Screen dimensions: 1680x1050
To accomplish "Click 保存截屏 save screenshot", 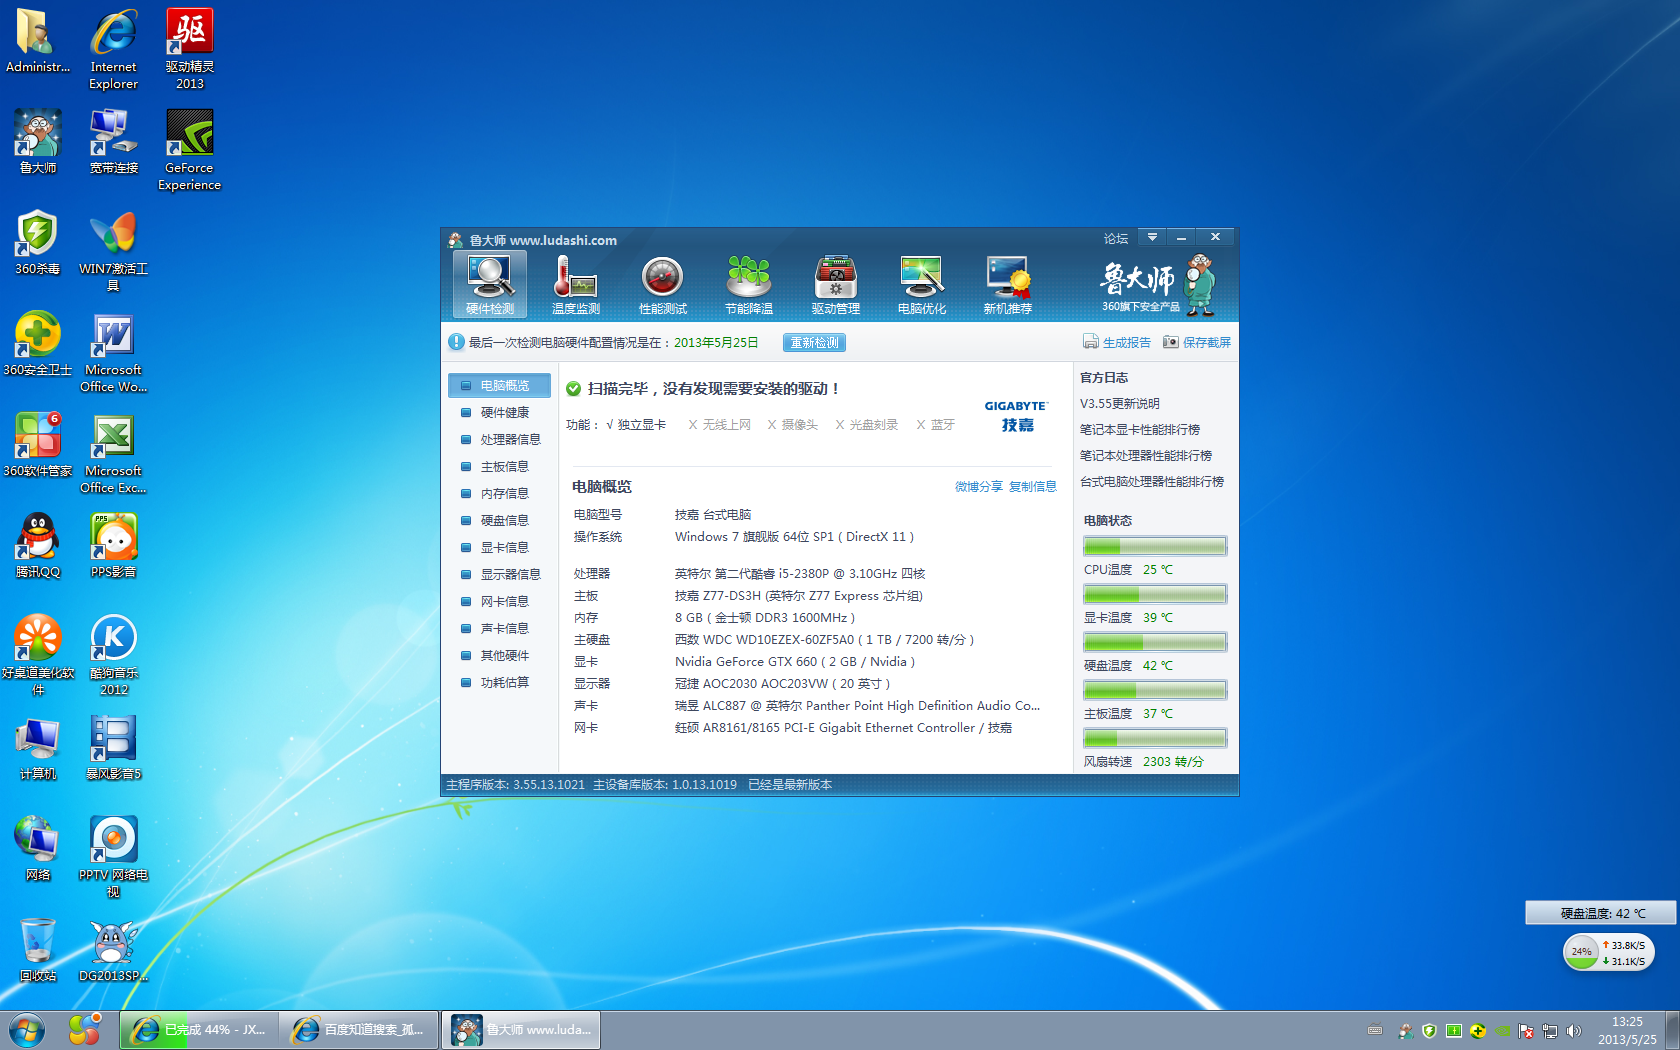I will click(1197, 342).
